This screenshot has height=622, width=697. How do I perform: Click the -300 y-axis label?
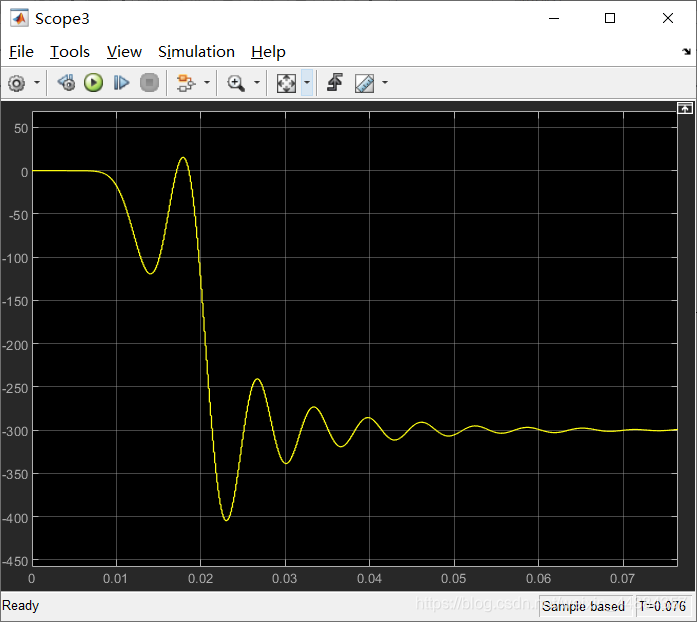pos(16,431)
